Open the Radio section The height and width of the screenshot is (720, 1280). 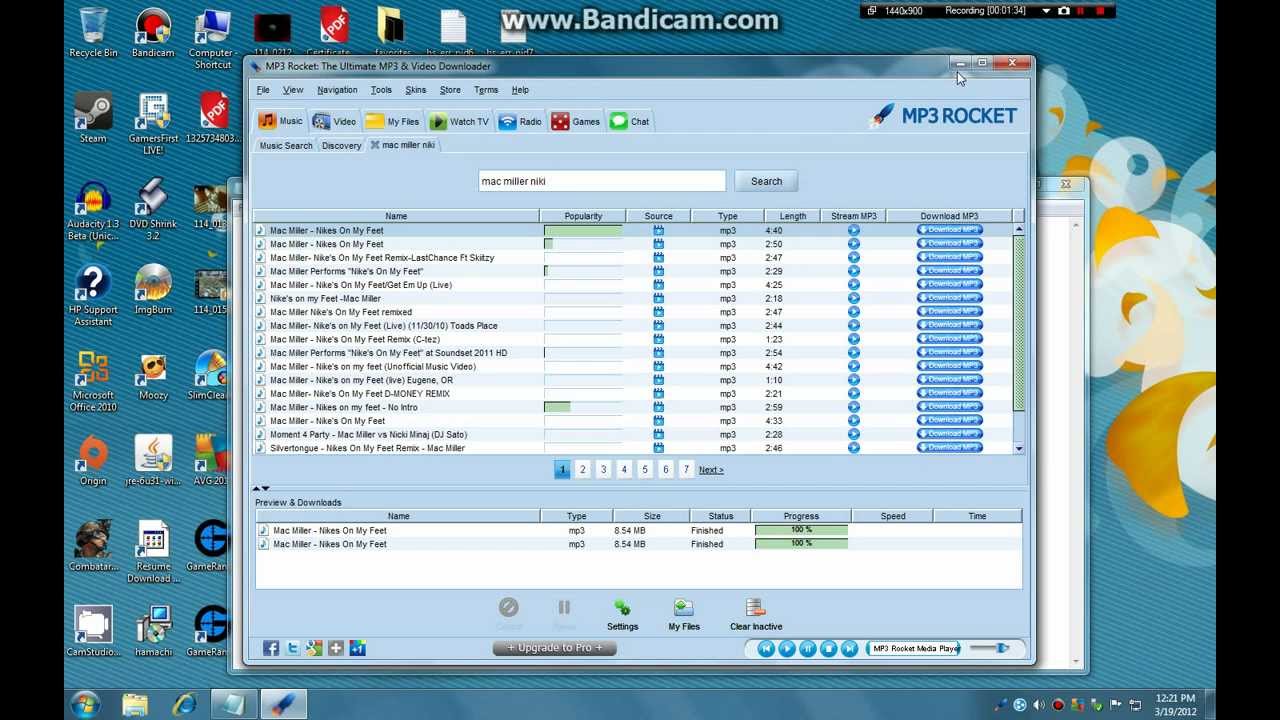tap(520, 121)
